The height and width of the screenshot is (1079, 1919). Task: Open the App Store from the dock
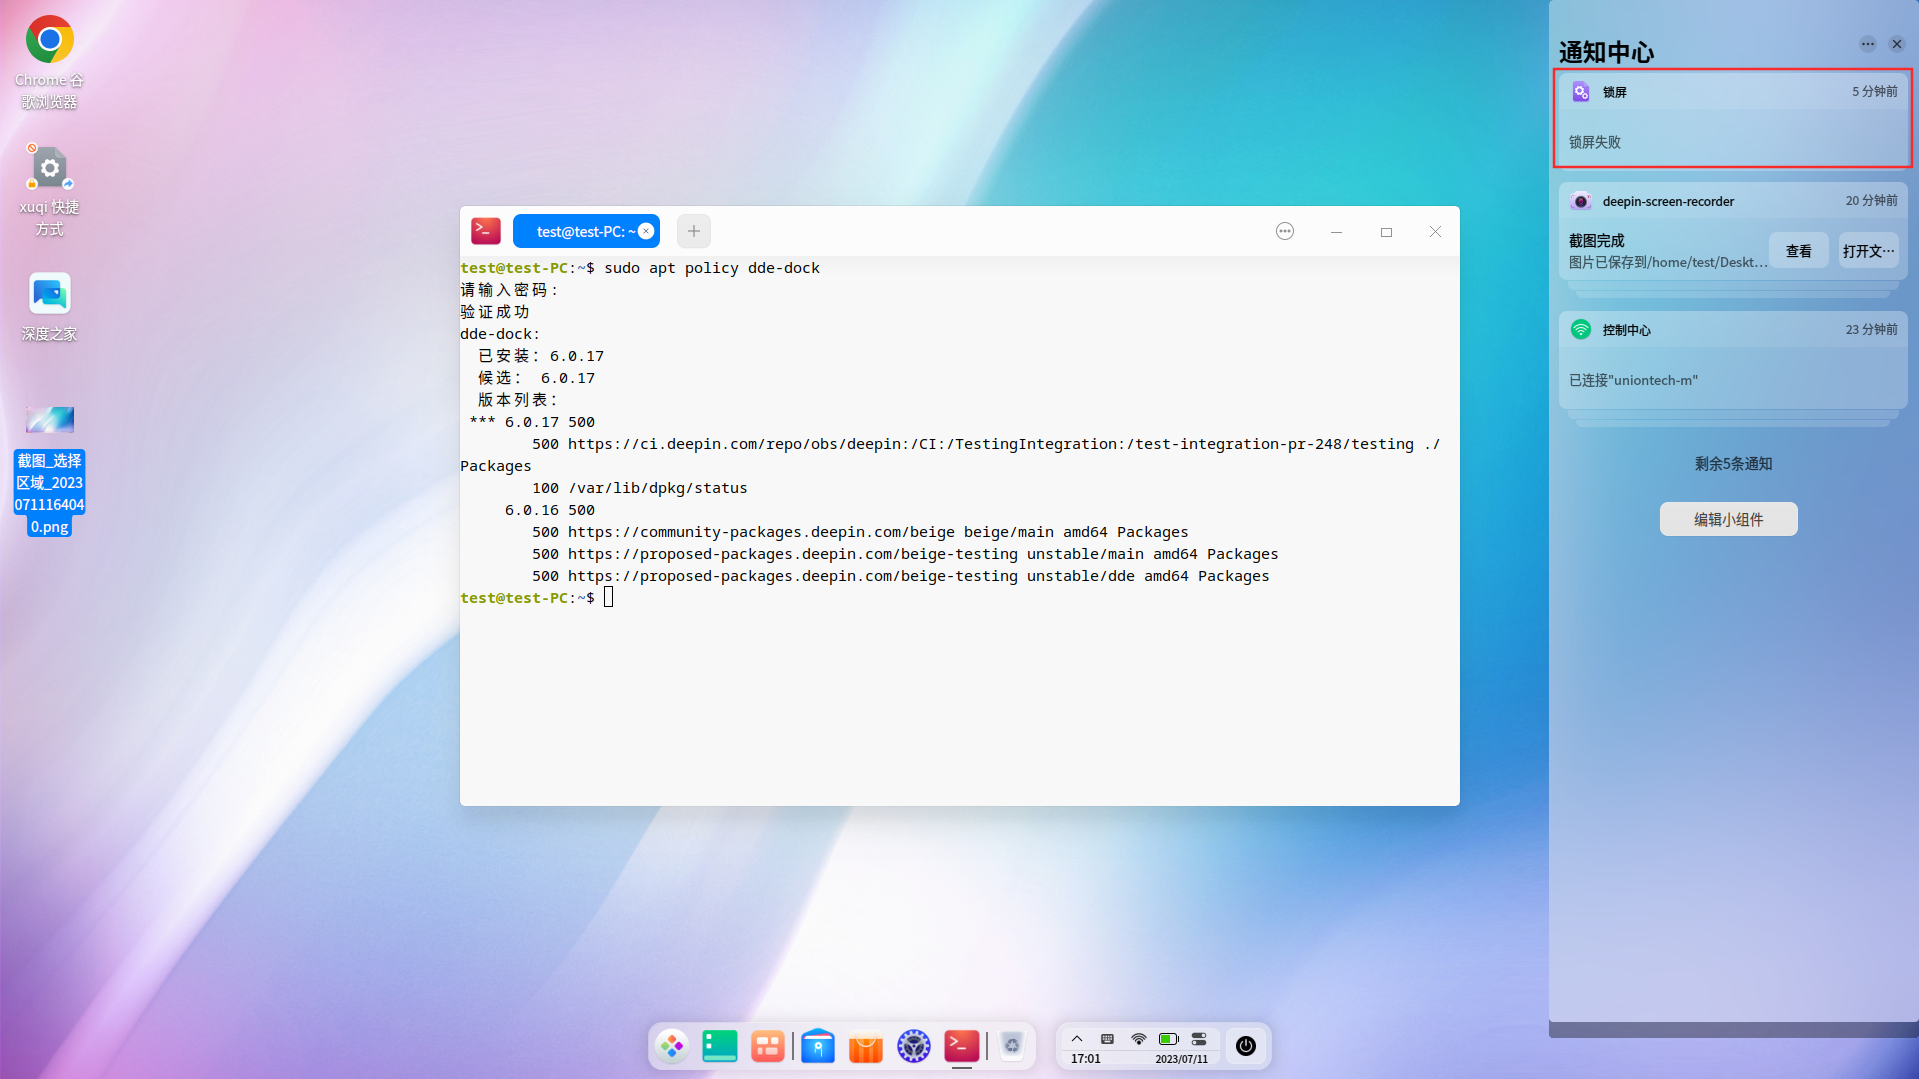[x=865, y=1046]
